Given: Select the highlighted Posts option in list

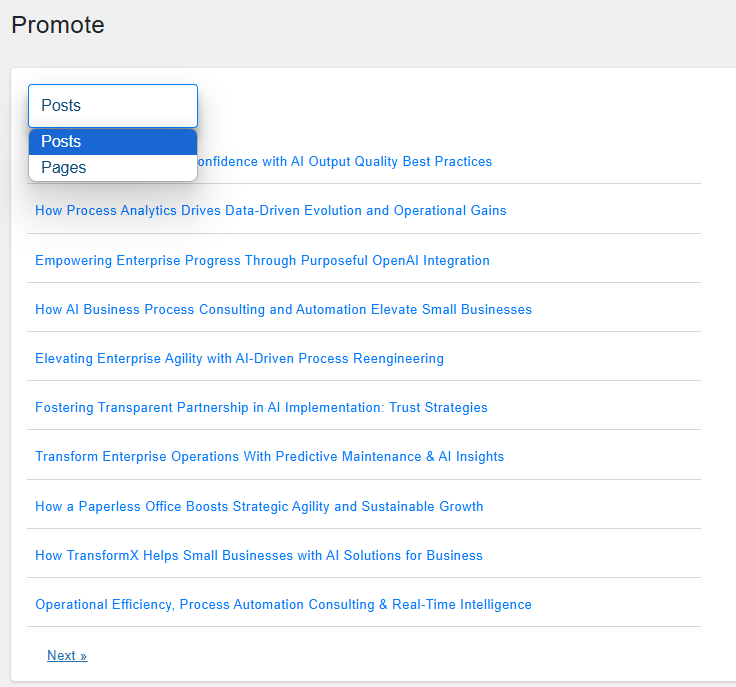Looking at the screenshot, I should [x=113, y=142].
